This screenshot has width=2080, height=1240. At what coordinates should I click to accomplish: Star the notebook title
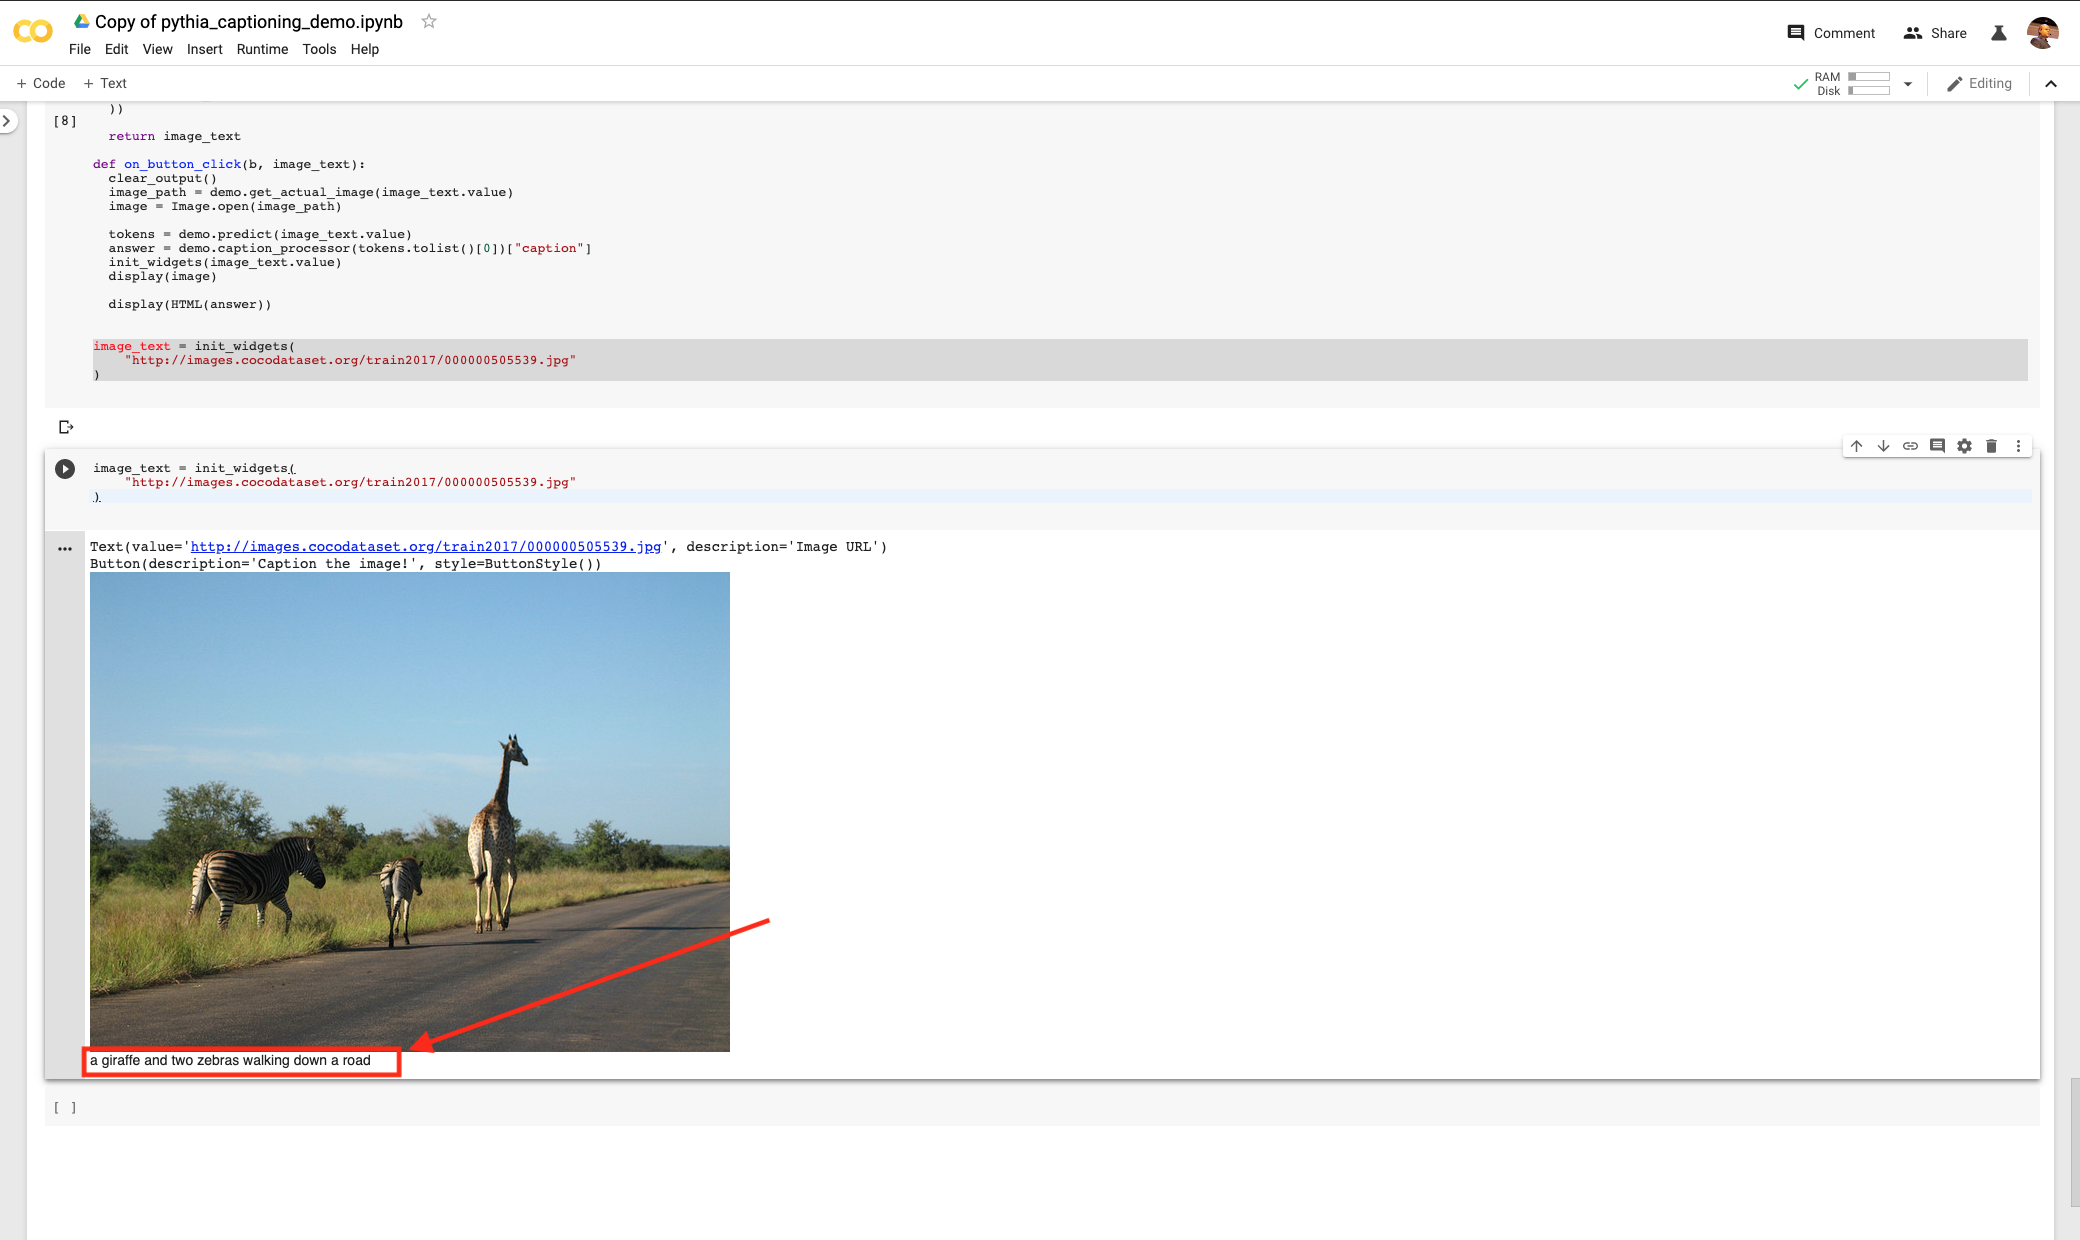click(x=429, y=21)
